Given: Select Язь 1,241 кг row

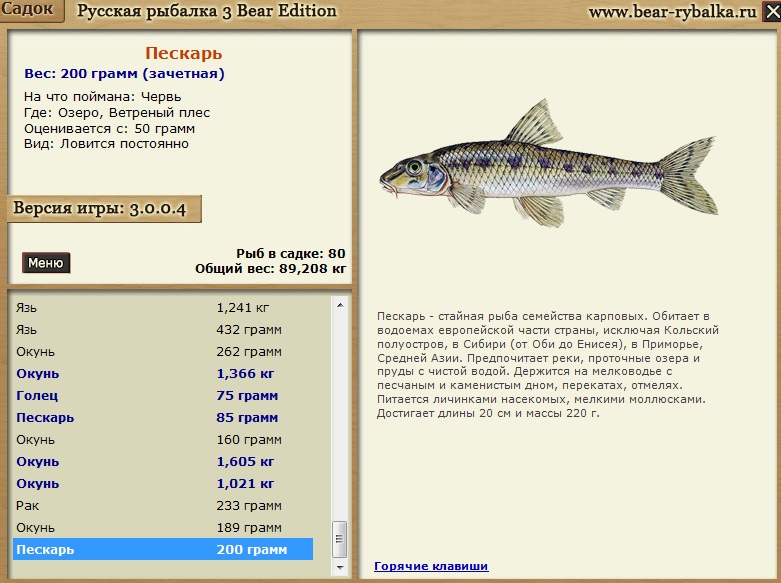Looking at the screenshot, I should (x=163, y=308).
